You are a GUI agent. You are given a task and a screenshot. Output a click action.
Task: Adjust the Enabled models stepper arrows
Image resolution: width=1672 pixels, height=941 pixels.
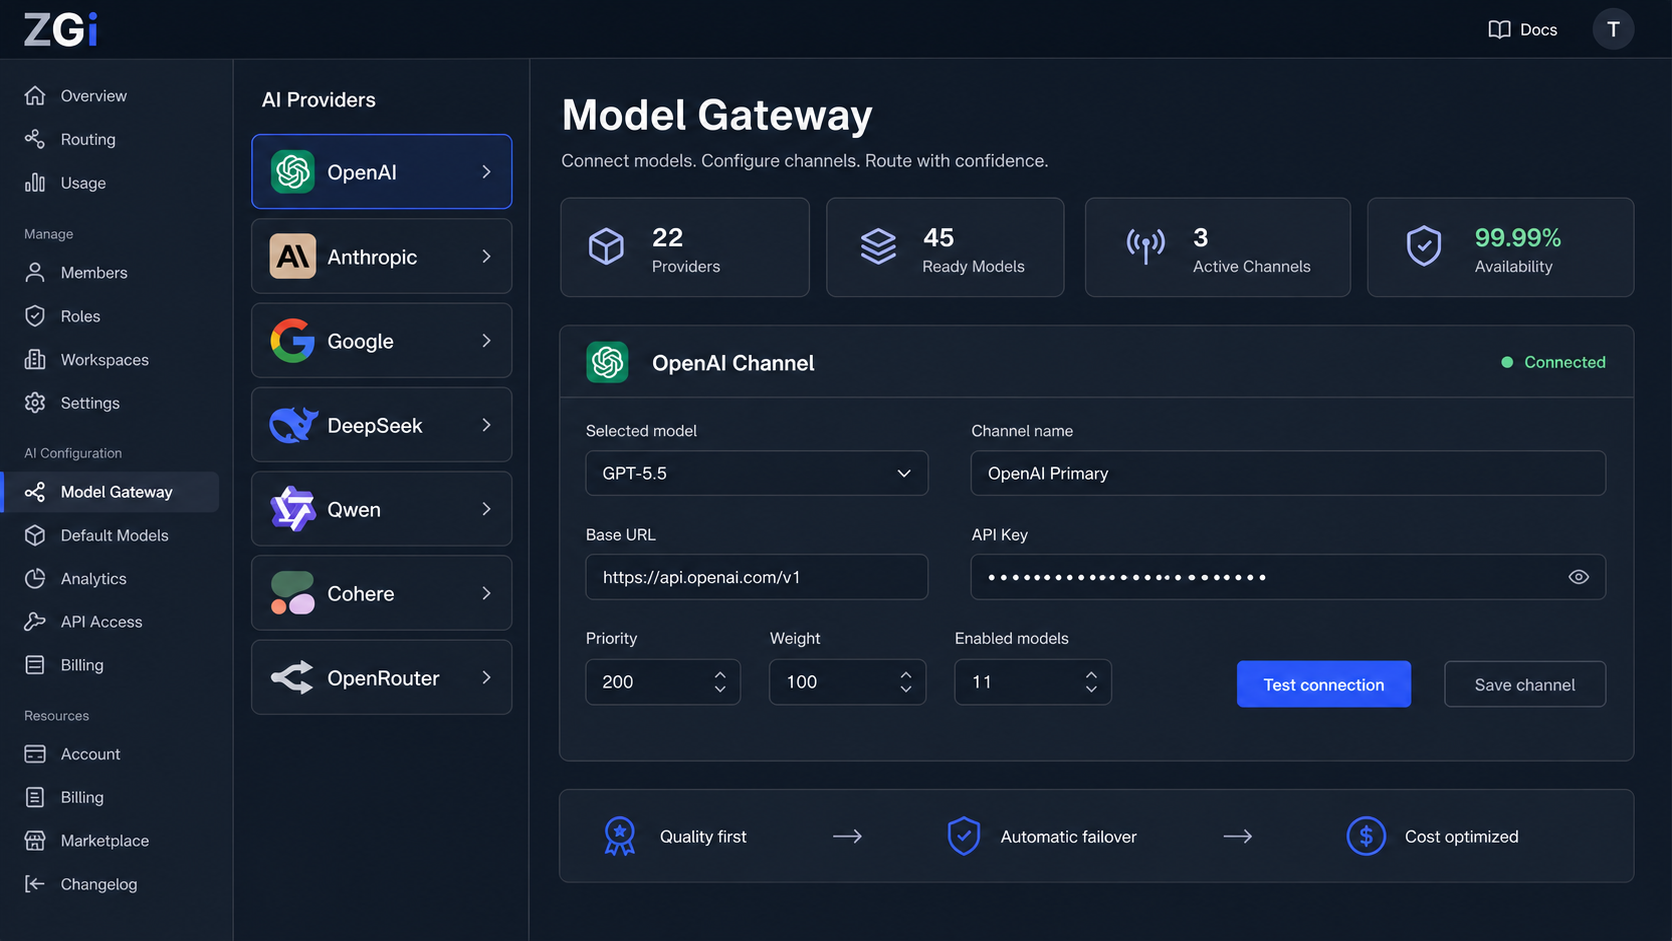(x=1091, y=682)
